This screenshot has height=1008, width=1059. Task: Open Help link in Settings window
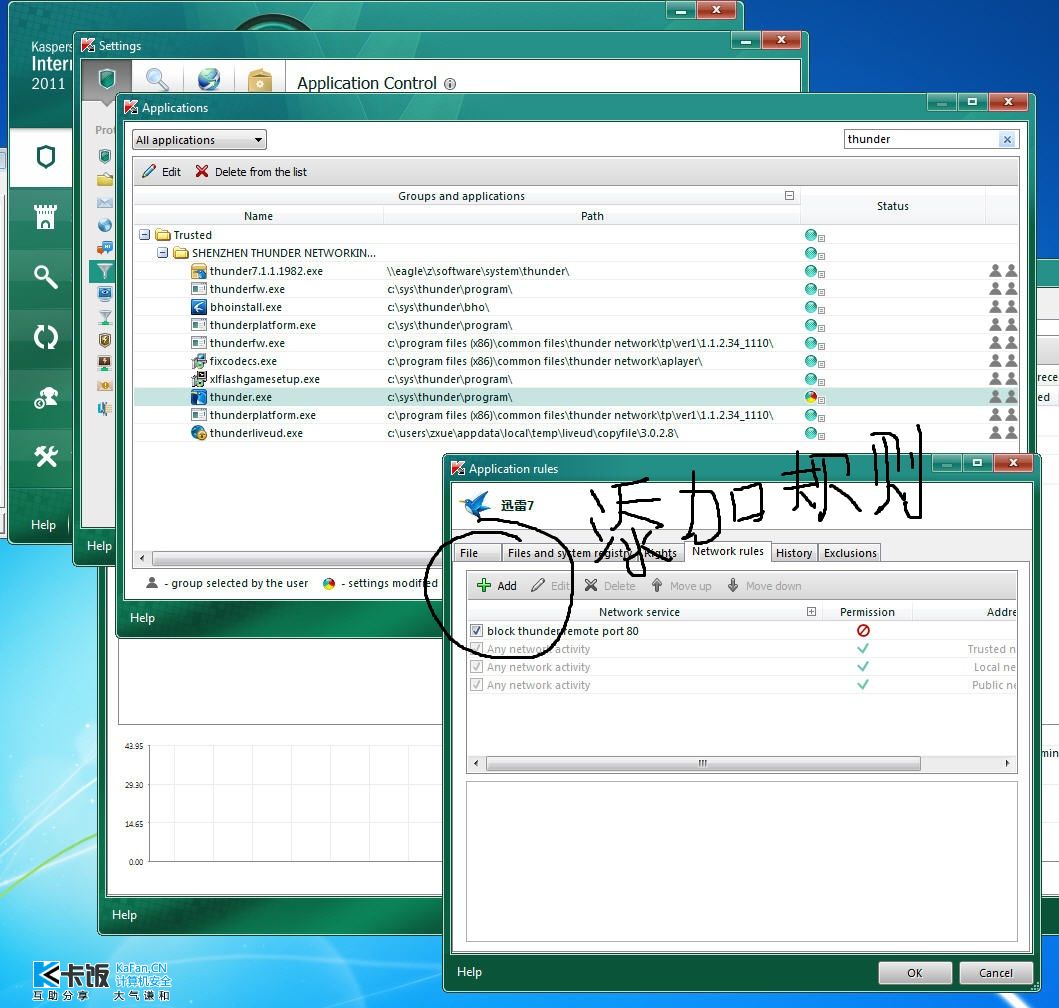(99, 546)
